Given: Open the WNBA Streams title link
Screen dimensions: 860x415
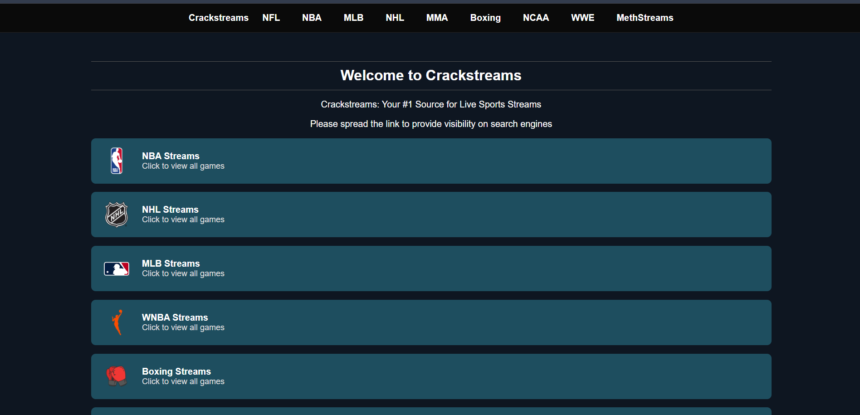Looking at the screenshot, I should 174,317.
